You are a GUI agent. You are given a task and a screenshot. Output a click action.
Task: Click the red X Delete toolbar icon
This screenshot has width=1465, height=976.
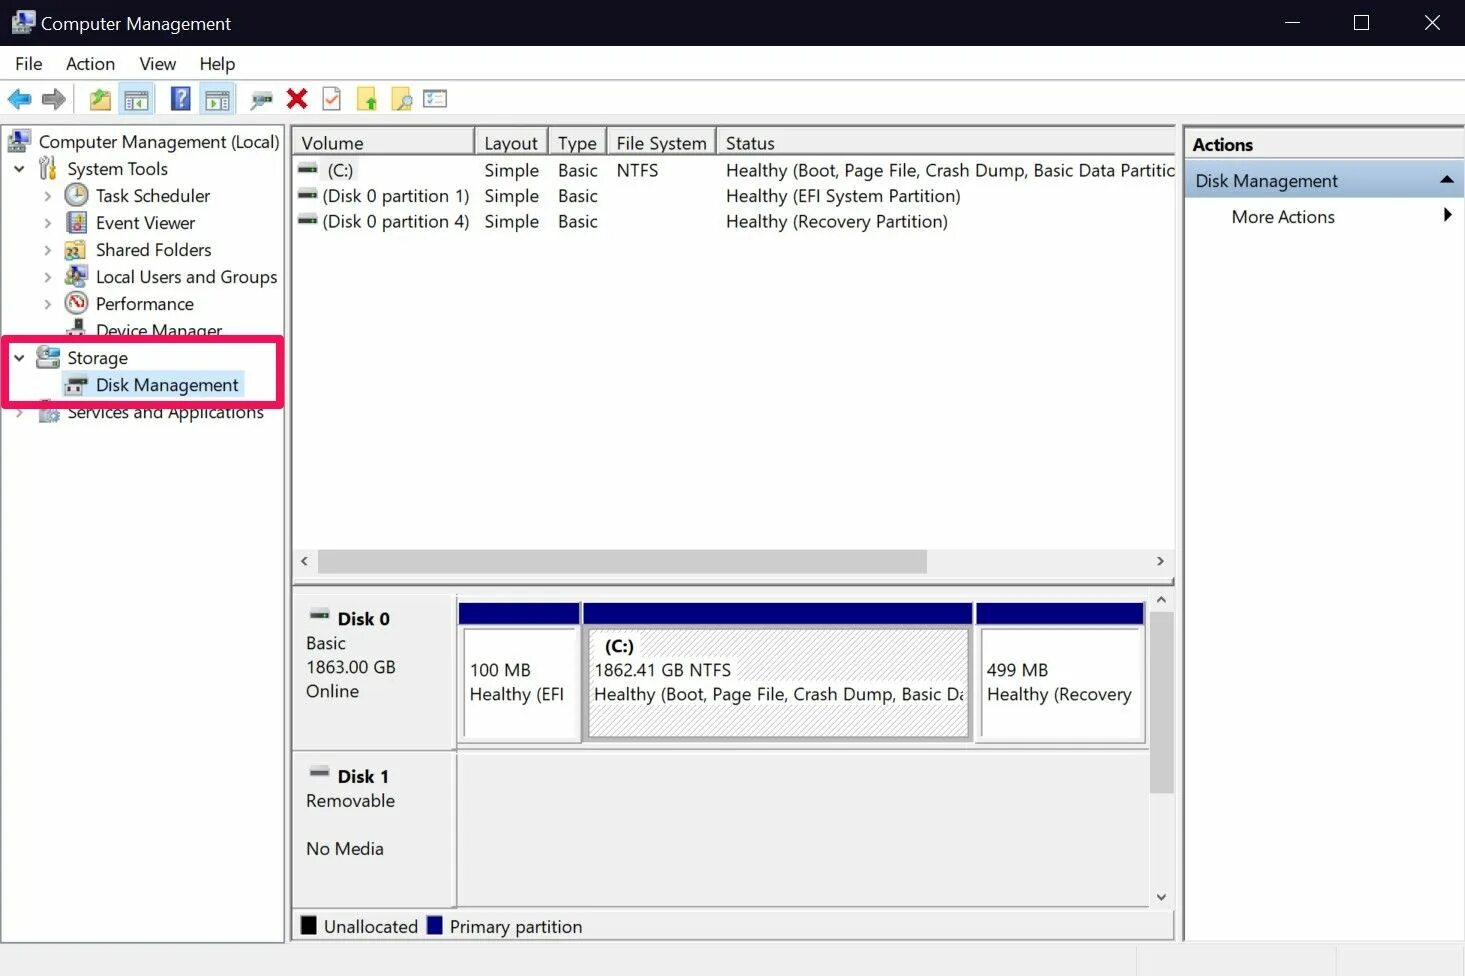point(297,98)
